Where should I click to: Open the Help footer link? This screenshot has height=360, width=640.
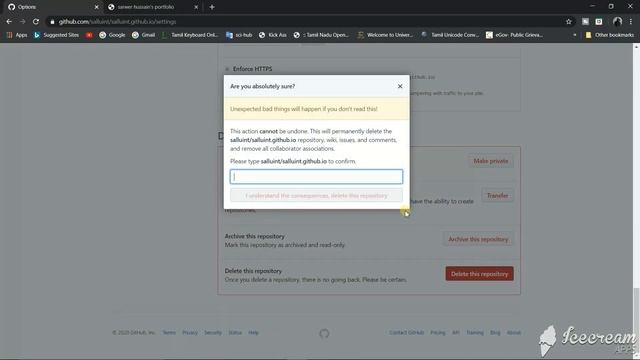(253, 333)
